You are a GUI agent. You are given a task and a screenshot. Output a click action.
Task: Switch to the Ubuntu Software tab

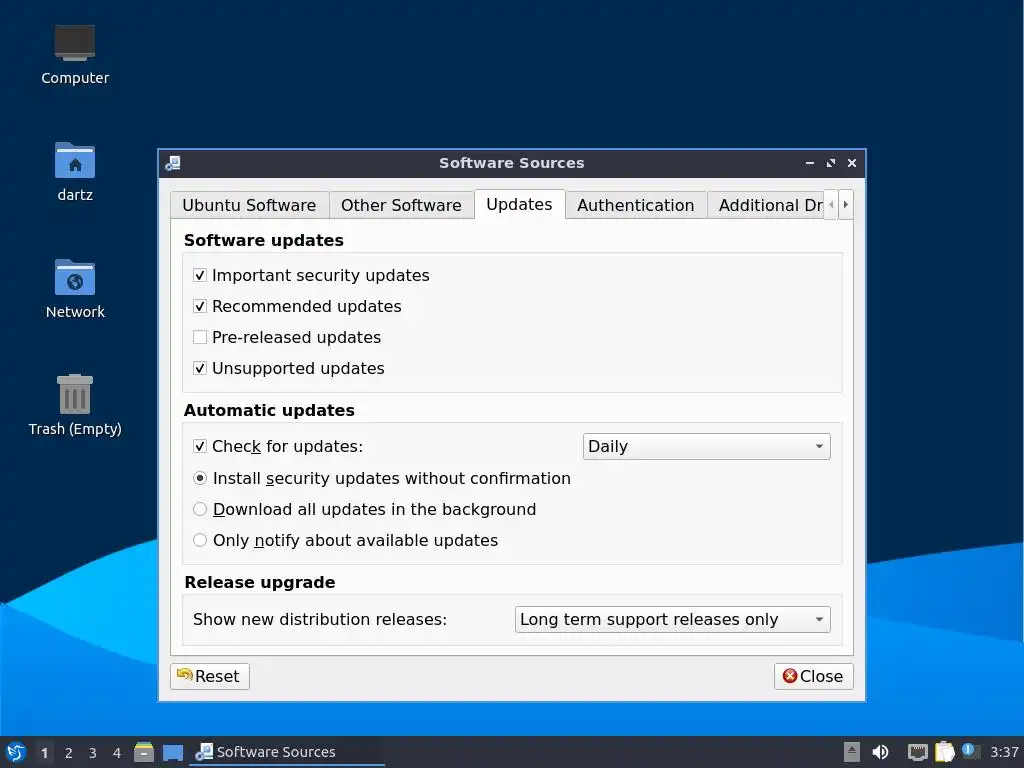click(249, 205)
